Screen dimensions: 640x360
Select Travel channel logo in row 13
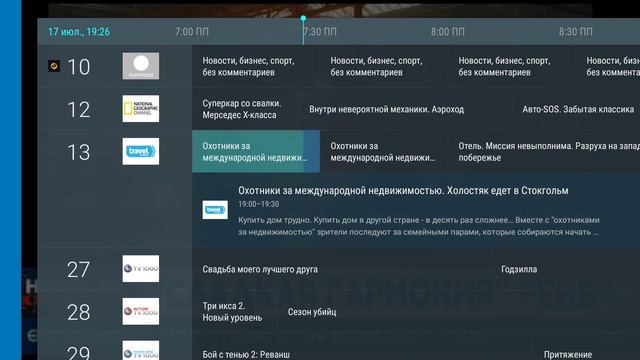coord(141,151)
